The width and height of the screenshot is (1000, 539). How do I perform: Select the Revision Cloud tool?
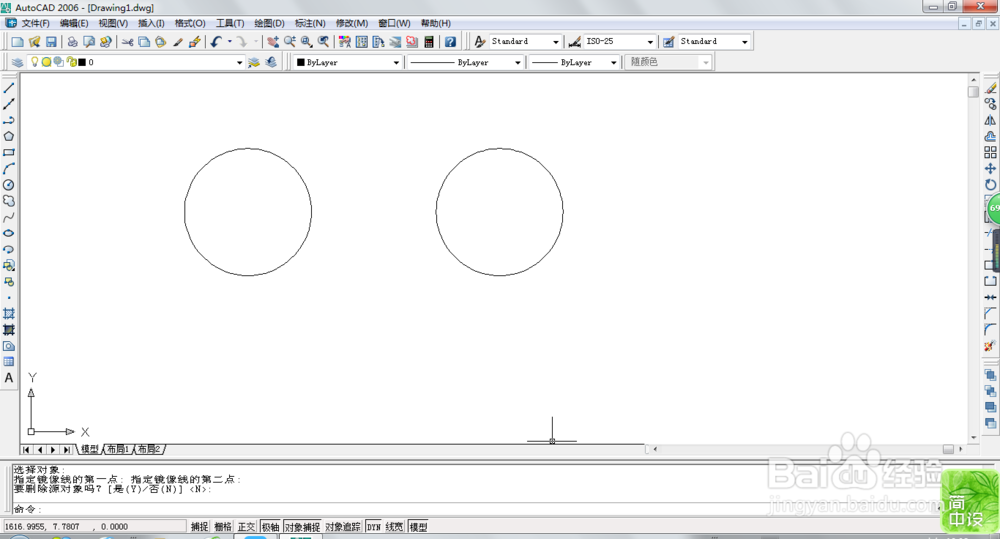(x=9, y=201)
